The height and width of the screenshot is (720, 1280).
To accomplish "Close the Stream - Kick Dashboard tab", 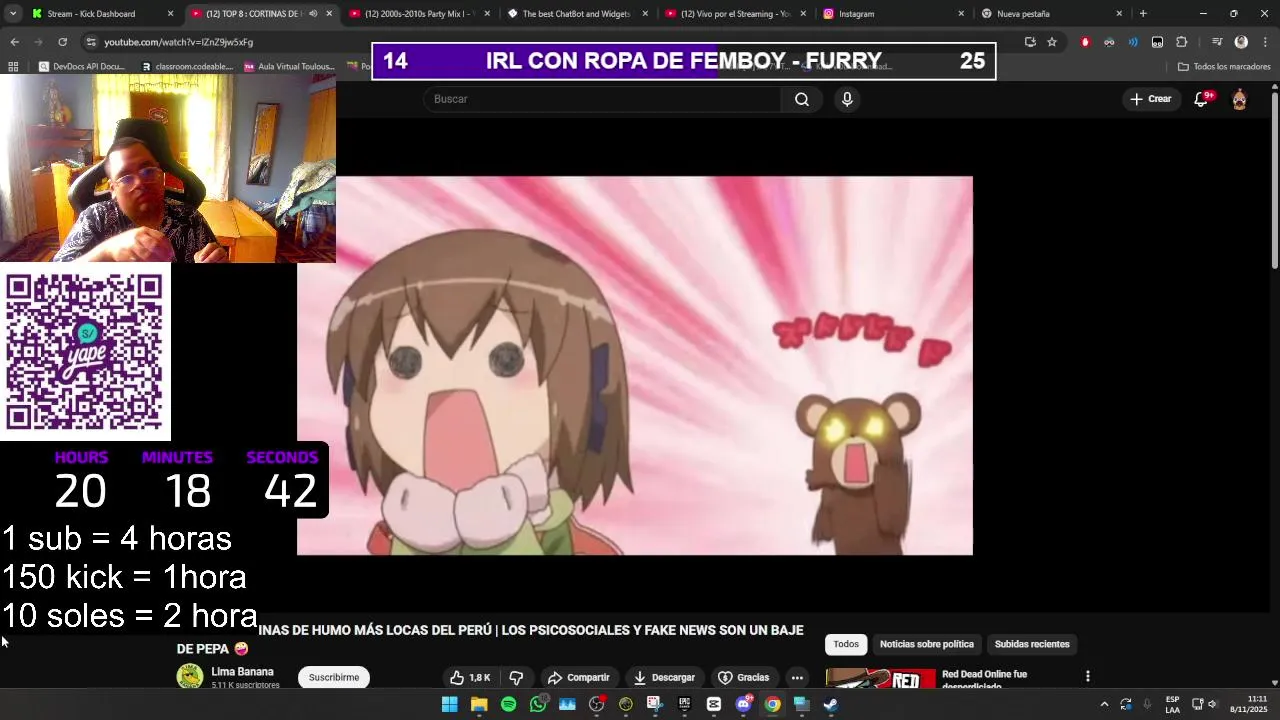I will click(170, 14).
